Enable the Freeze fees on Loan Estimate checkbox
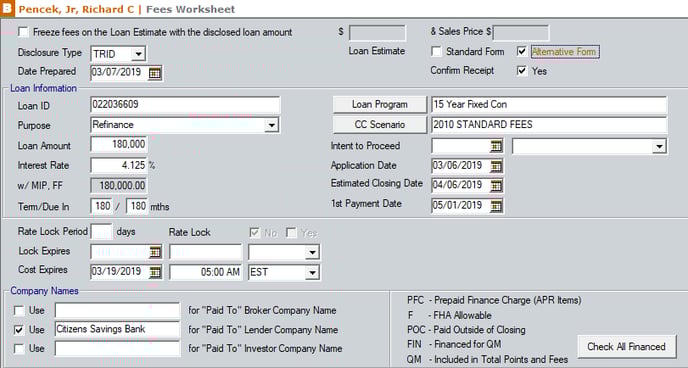Image resolution: width=688 pixels, height=368 pixels. (x=23, y=32)
